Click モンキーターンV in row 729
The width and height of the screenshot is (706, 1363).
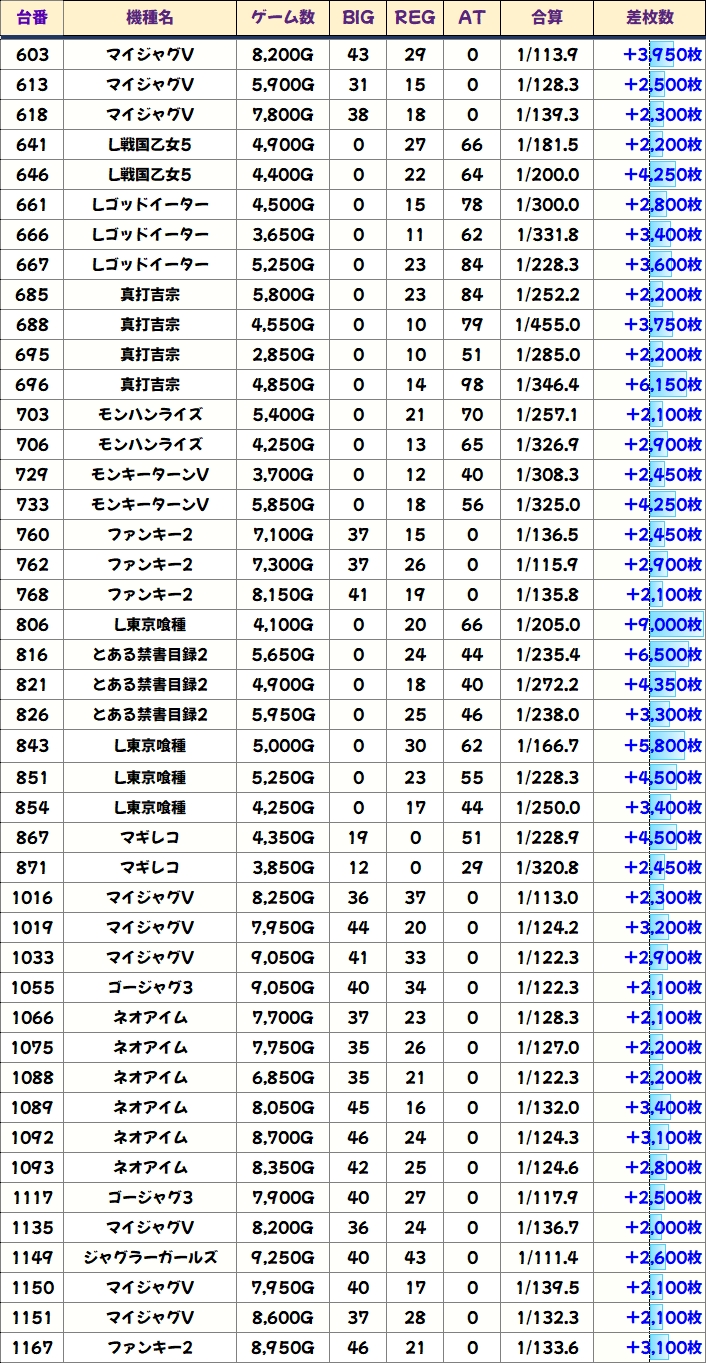150,475
